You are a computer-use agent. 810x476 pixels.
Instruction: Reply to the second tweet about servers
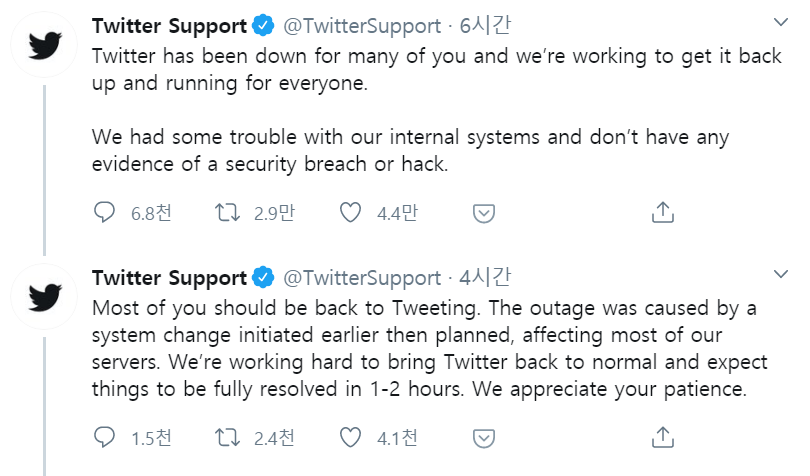coord(105,437)
